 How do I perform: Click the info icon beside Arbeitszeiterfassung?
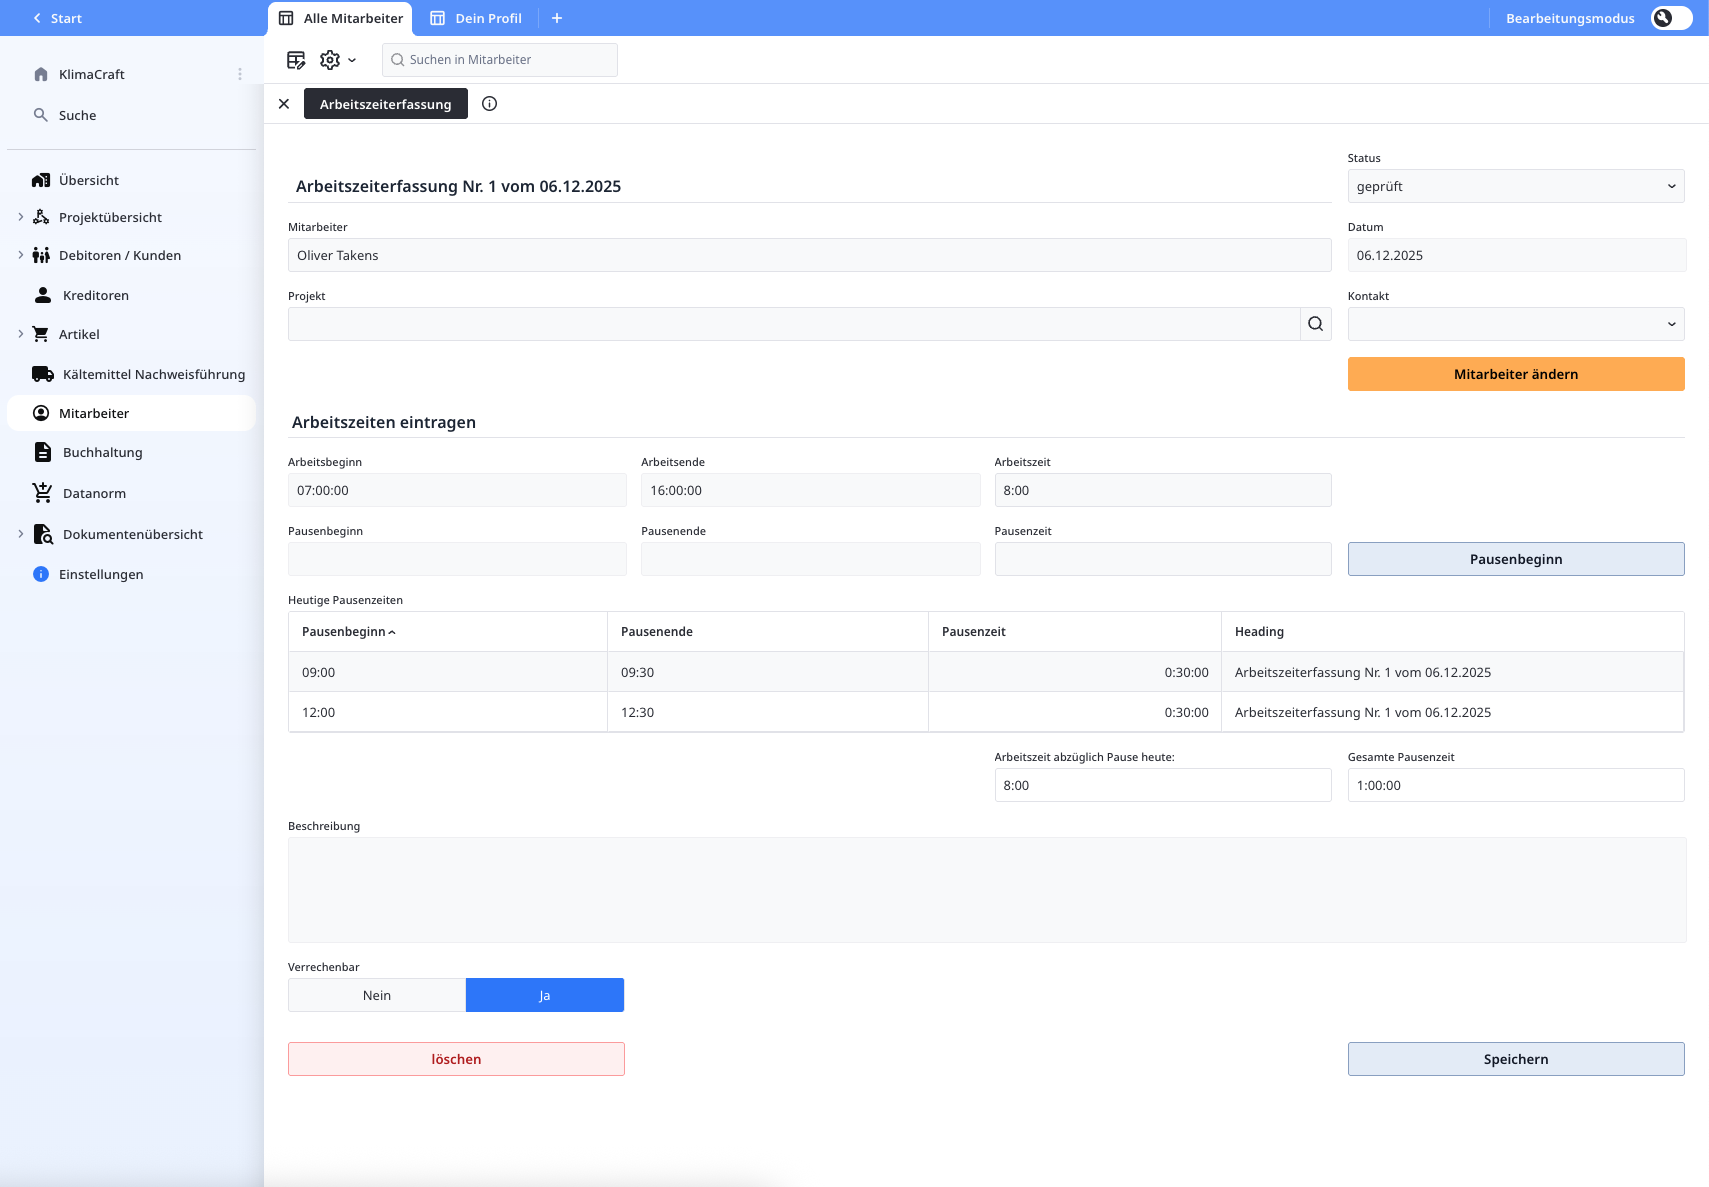tap(489, 104)
